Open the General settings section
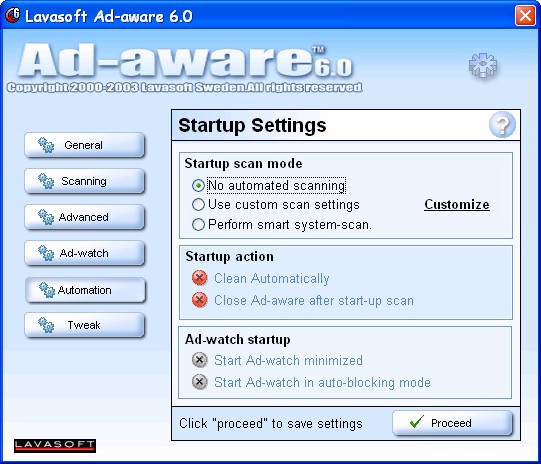Viewport: 541px width, 464px height. tap(84, 145)
